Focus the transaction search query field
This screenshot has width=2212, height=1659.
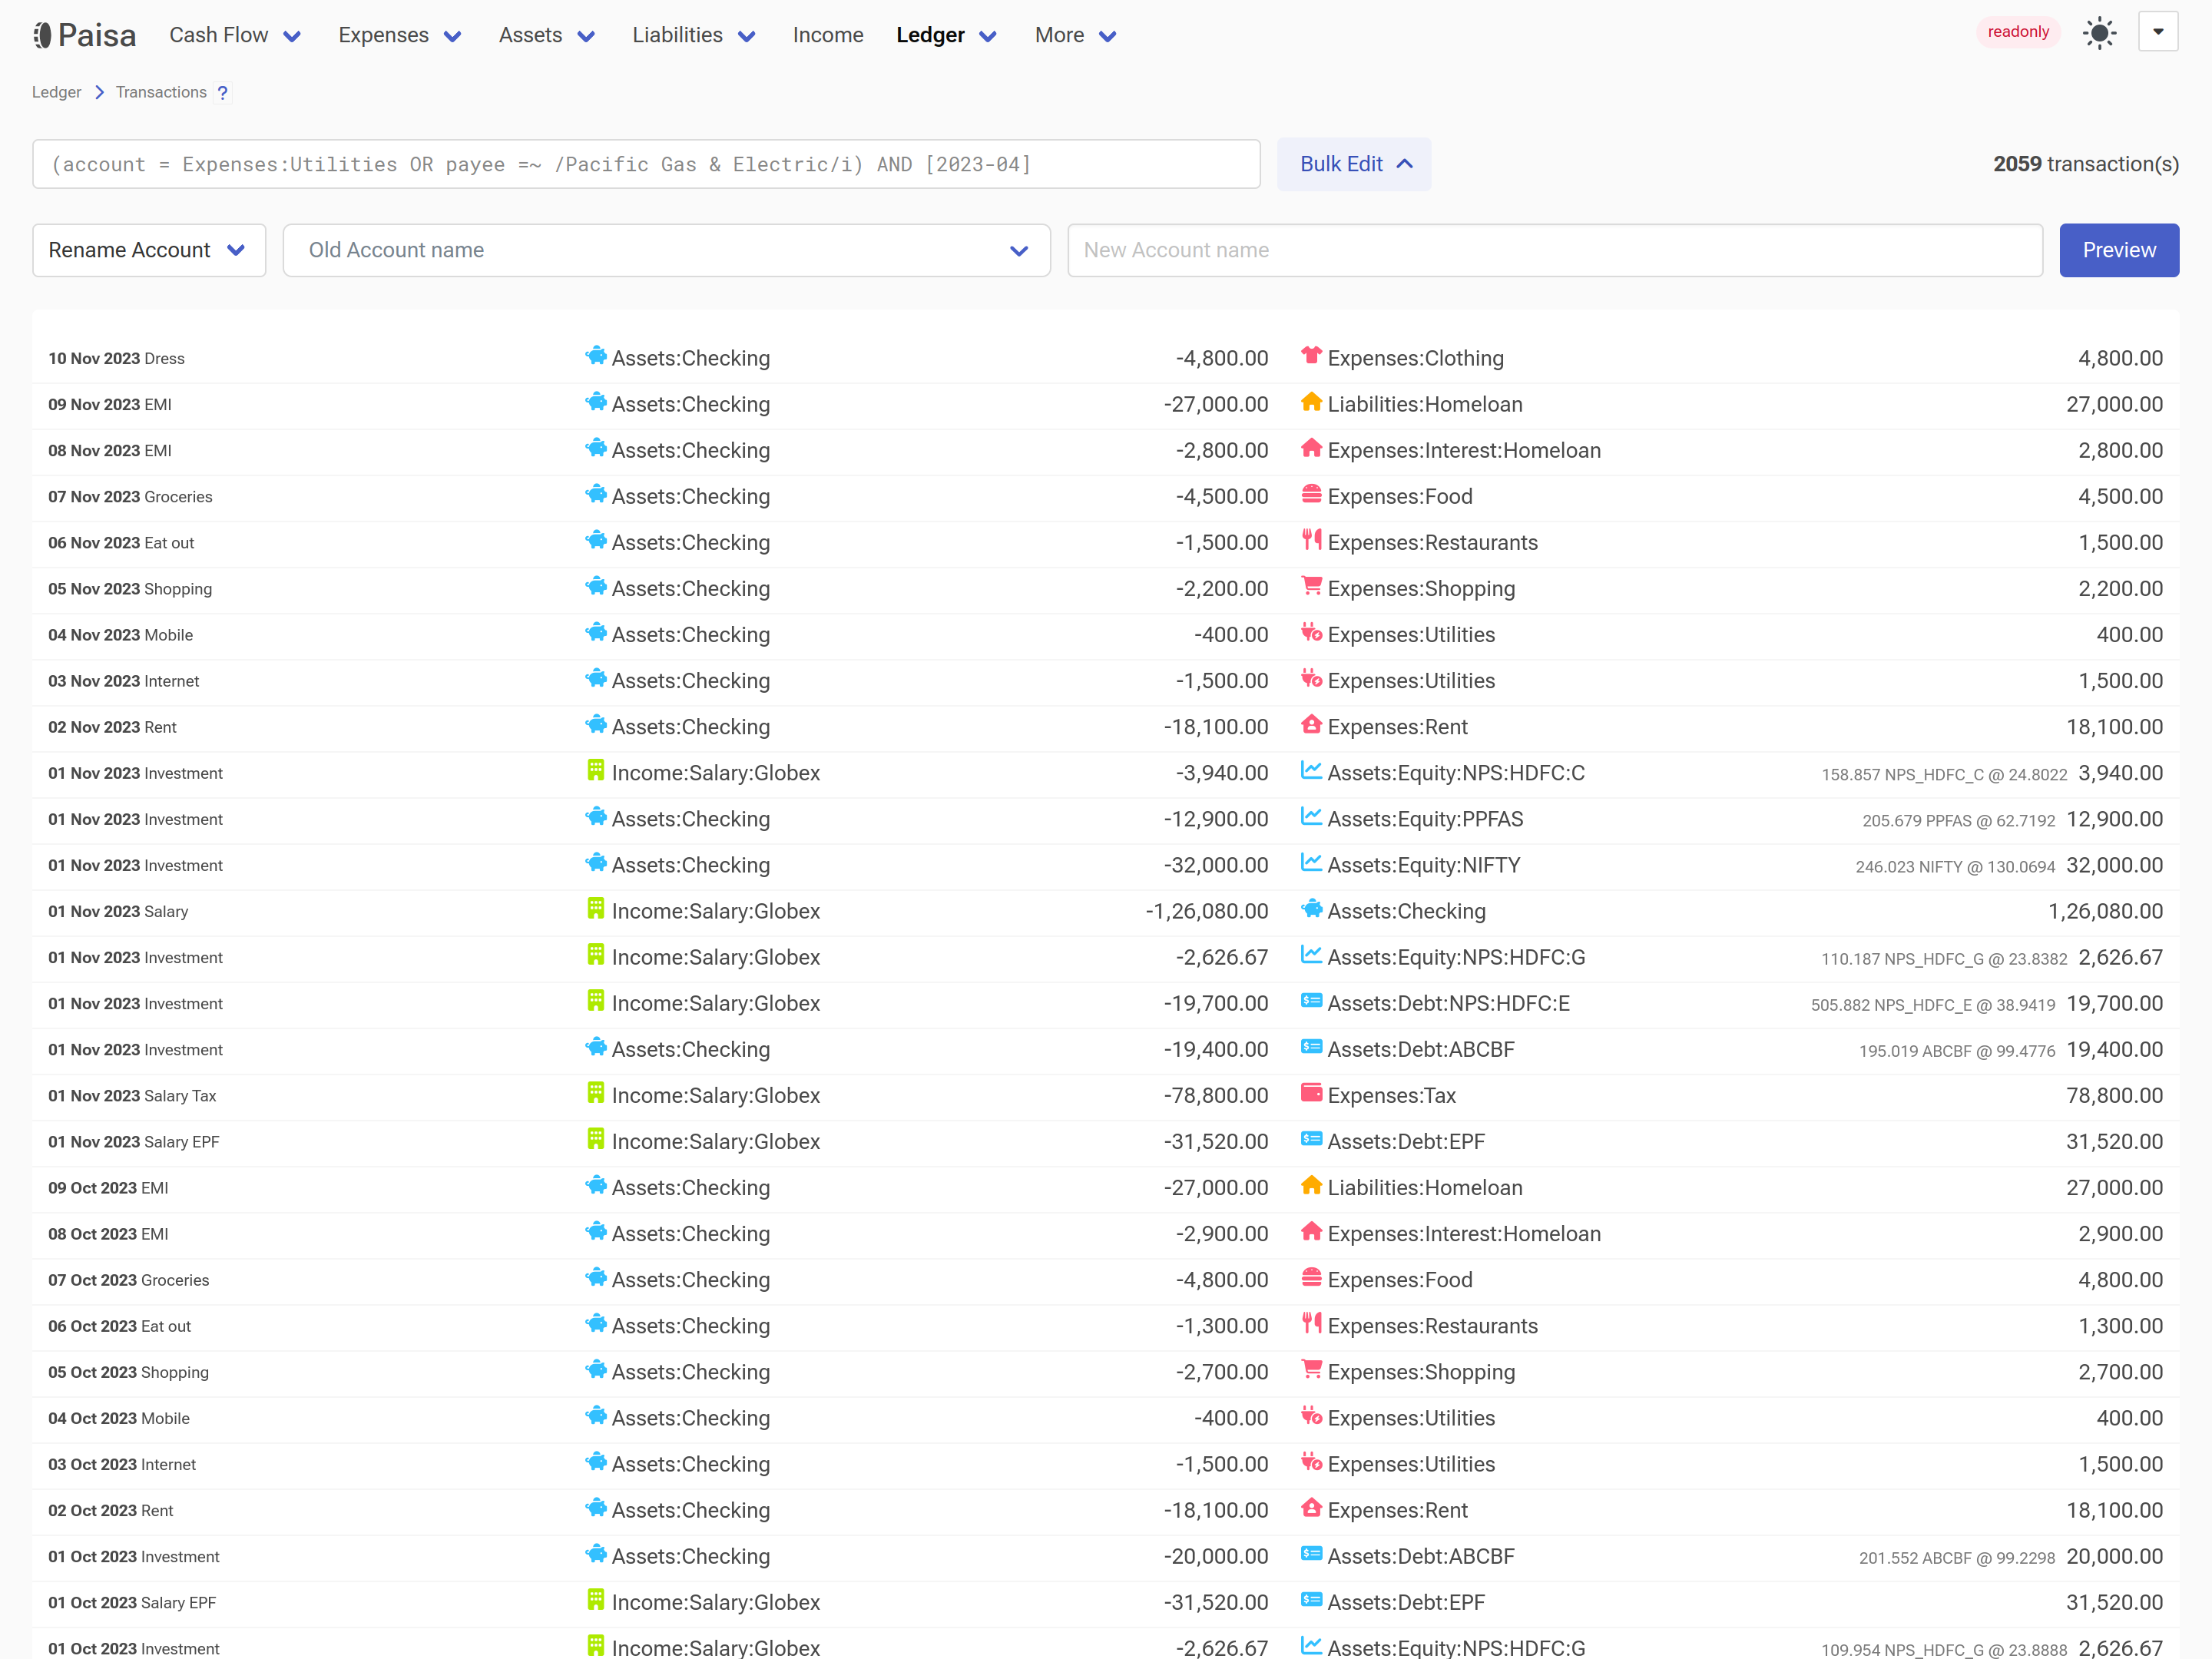[x=646, y=164]
